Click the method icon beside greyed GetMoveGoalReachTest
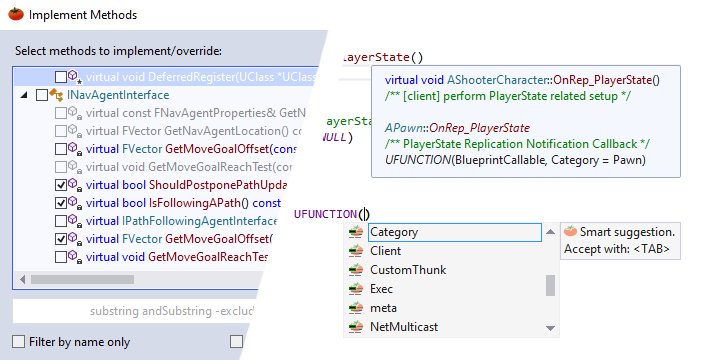Viewport: 703px width, 360px height. coord(75,167)
